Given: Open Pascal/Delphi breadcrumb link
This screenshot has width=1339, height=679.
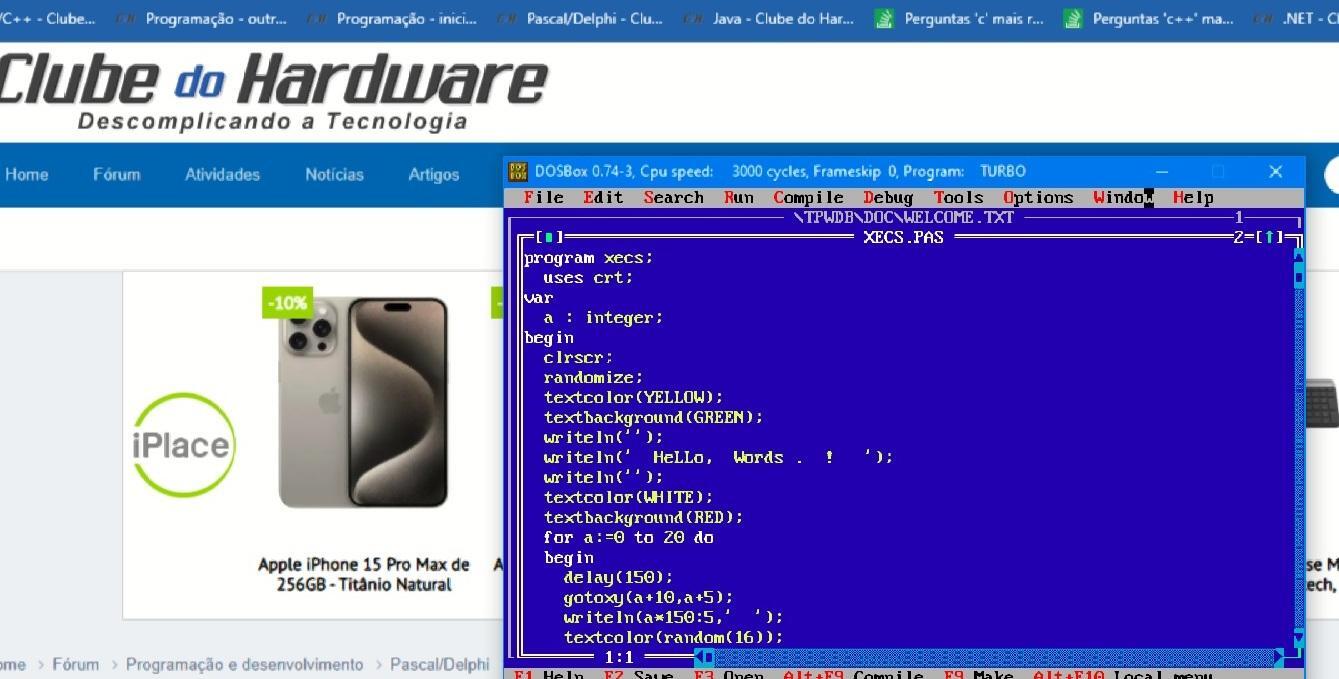Looking at the screenshot, I should (x=440, y=664).
